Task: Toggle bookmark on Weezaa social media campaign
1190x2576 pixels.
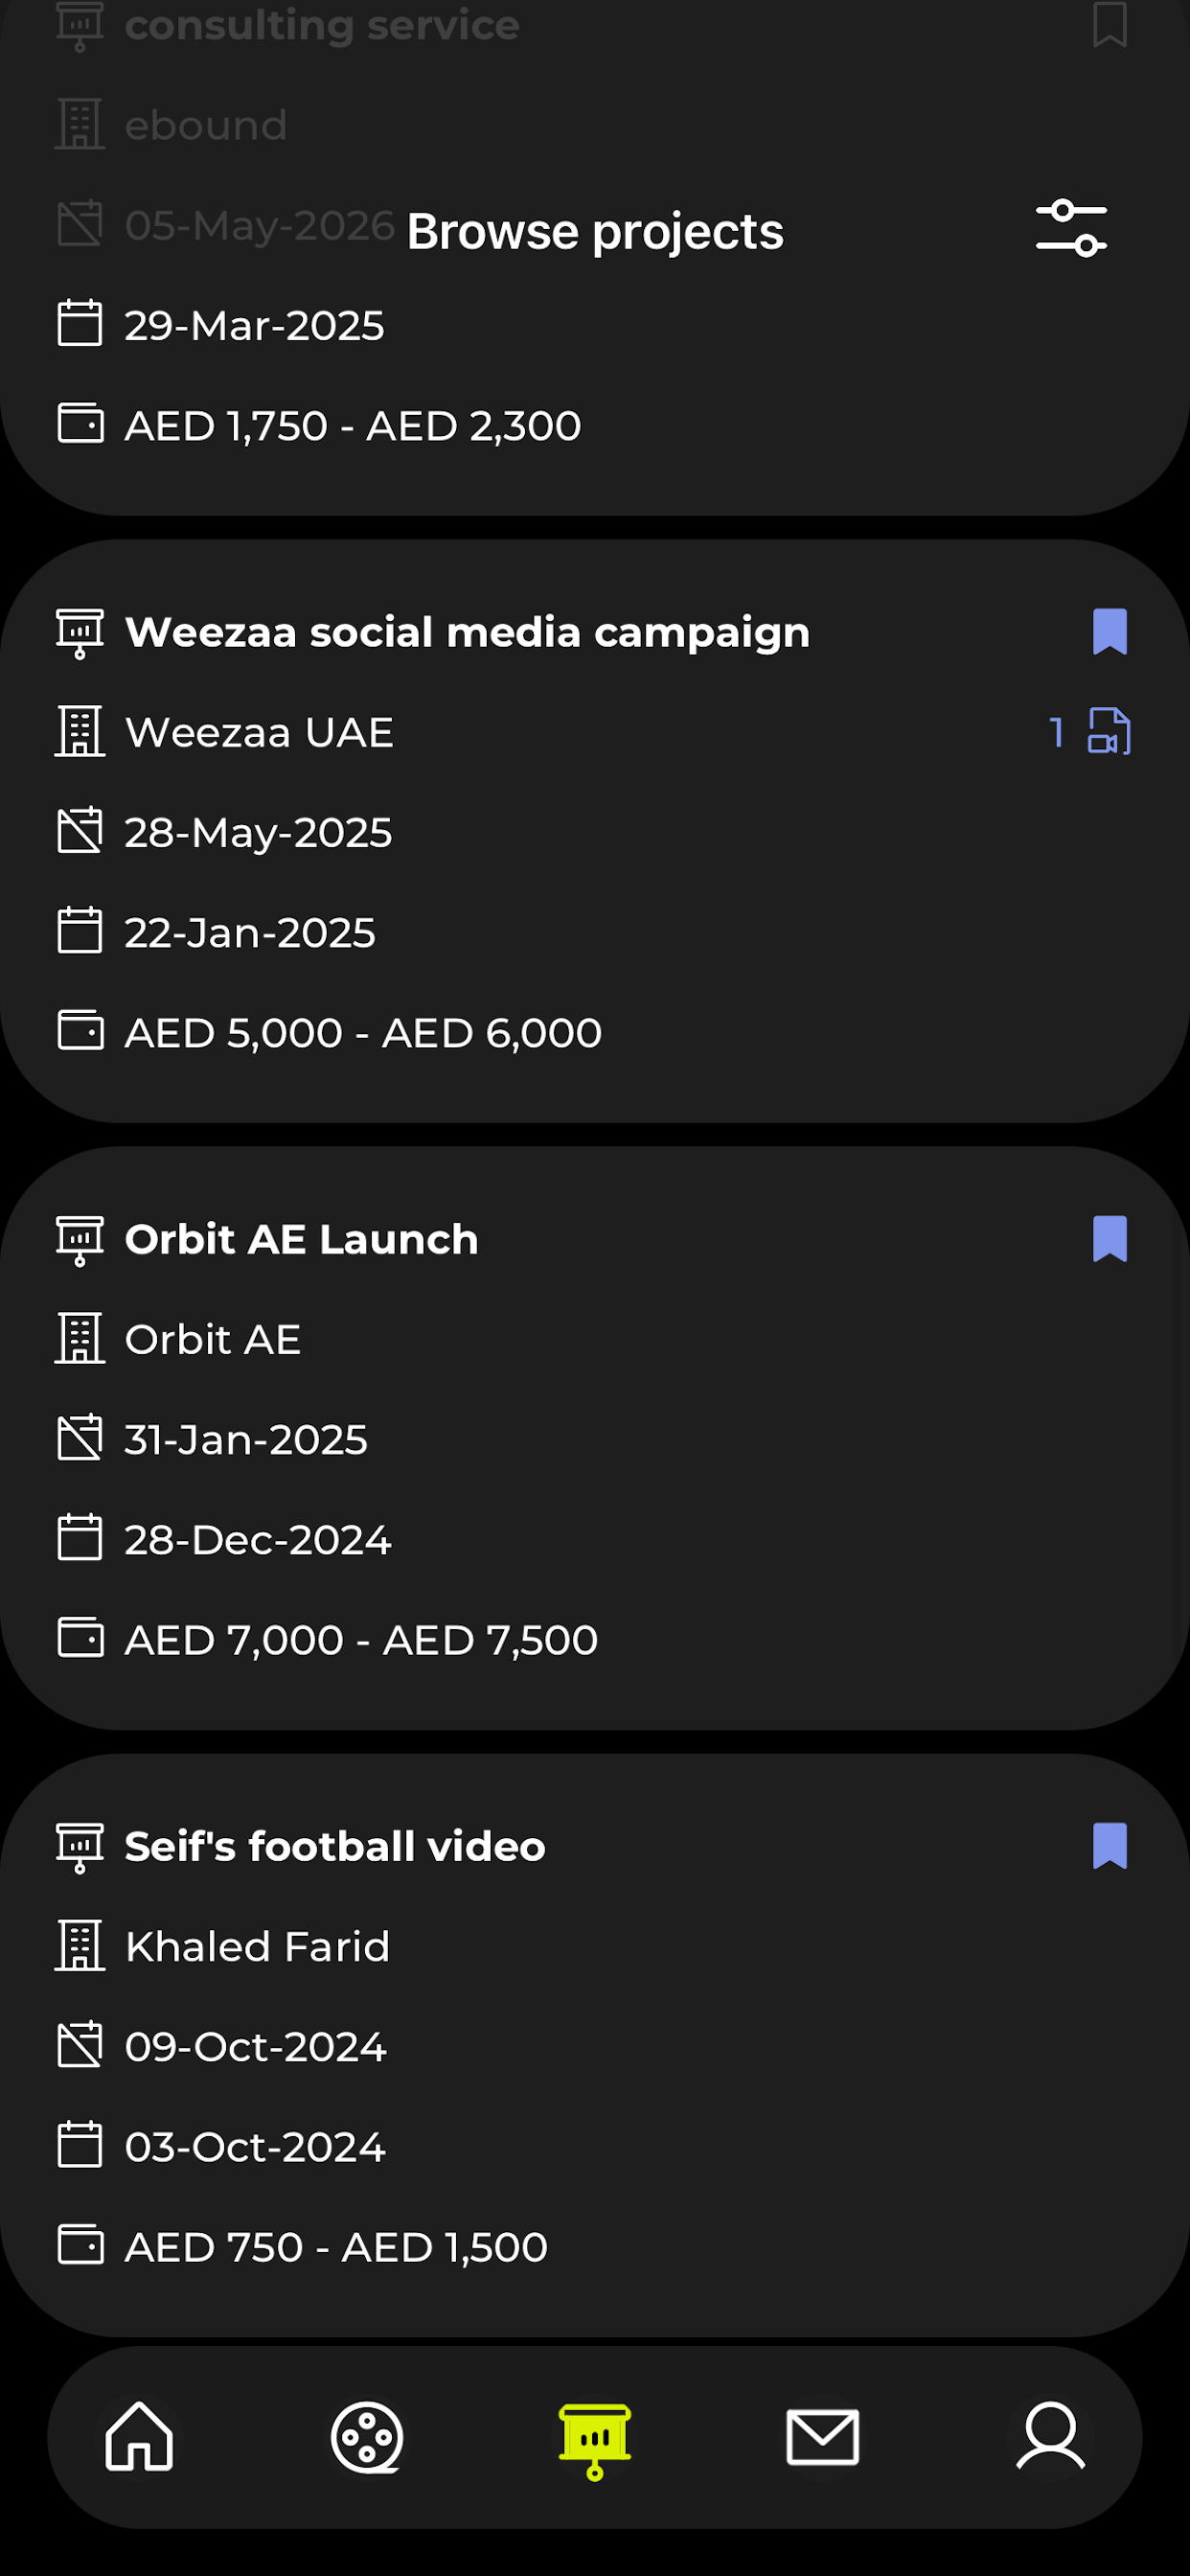Action: (1109, 632)
